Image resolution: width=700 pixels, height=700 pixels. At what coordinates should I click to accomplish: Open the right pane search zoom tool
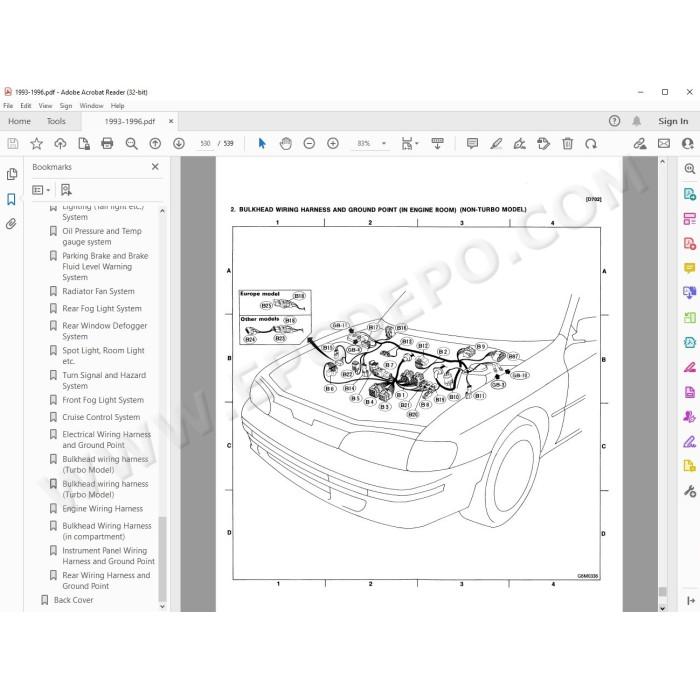point(690,169)
